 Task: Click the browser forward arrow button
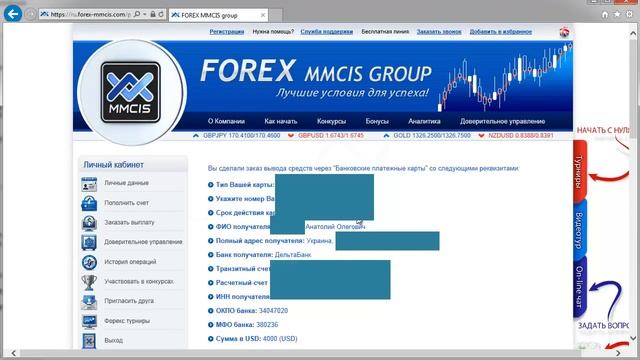tap(31, 14)
